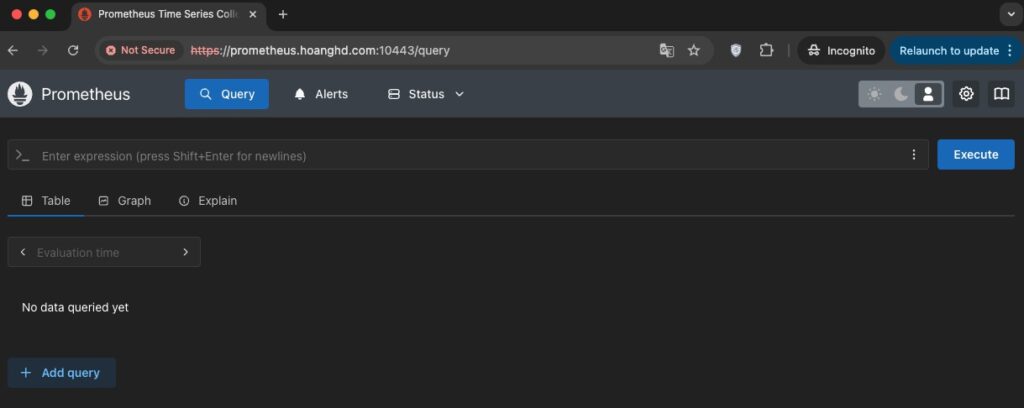Reload the page
Viewport: 1024px width, 408px height.
[73, 50]
